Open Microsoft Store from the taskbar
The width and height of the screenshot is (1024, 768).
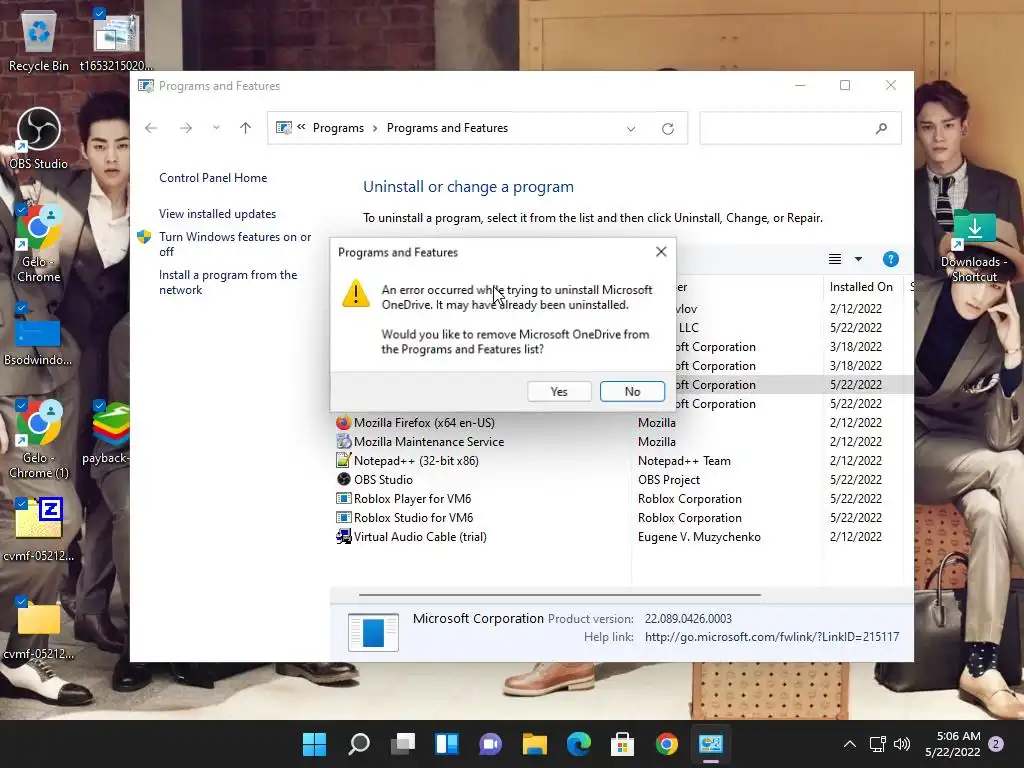click(622, 744)
